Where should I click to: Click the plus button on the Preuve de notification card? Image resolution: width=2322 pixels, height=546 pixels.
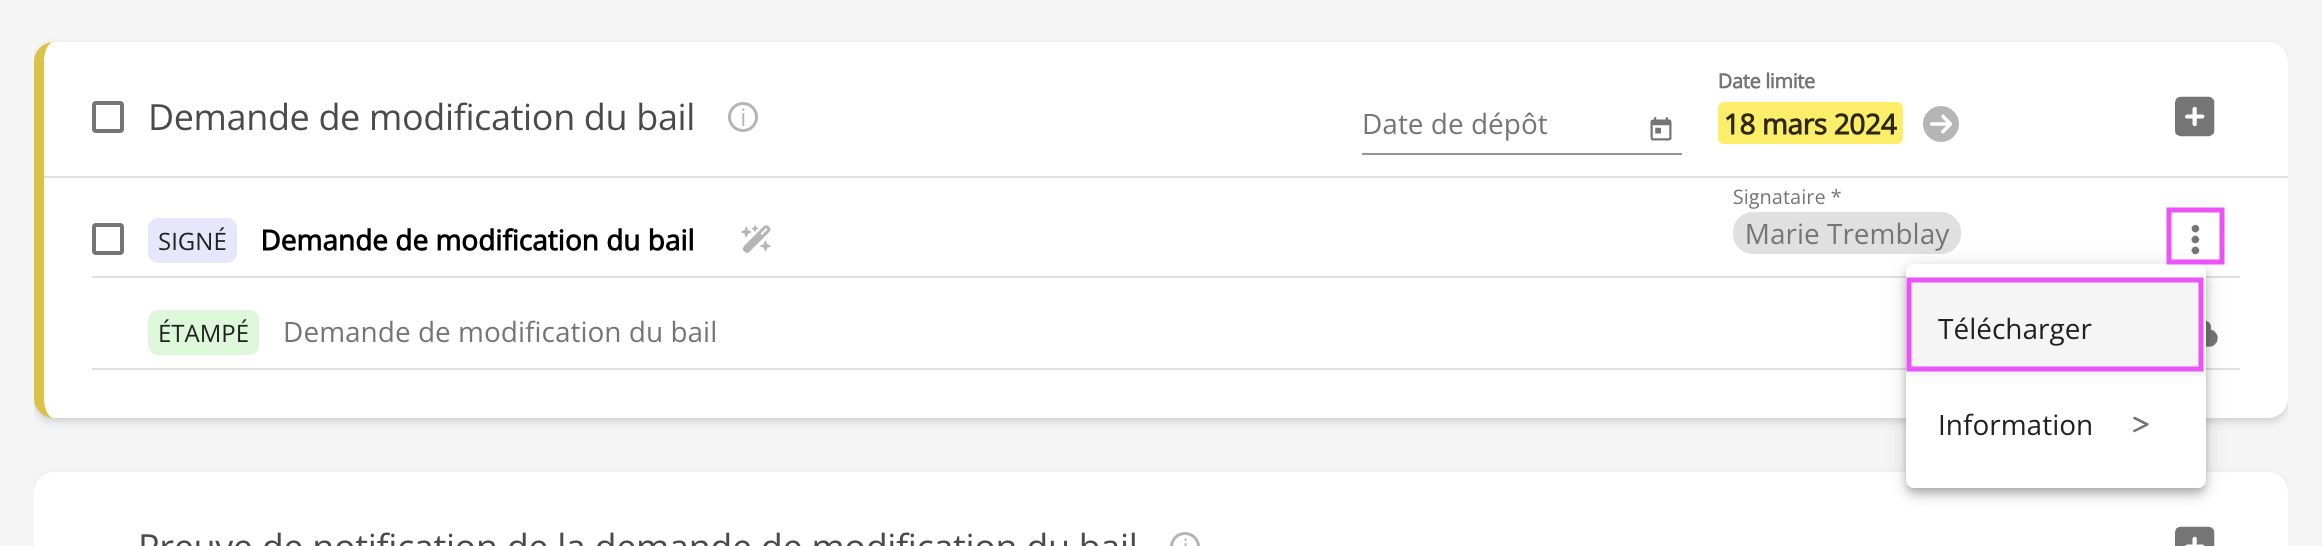tap(2194, 538)
